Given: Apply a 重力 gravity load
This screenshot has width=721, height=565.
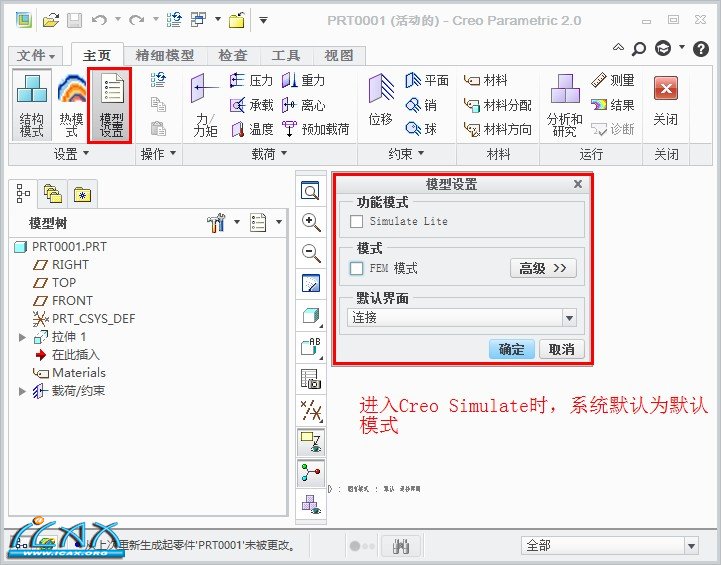Looking at the screenshot, I should pos(303,80).
